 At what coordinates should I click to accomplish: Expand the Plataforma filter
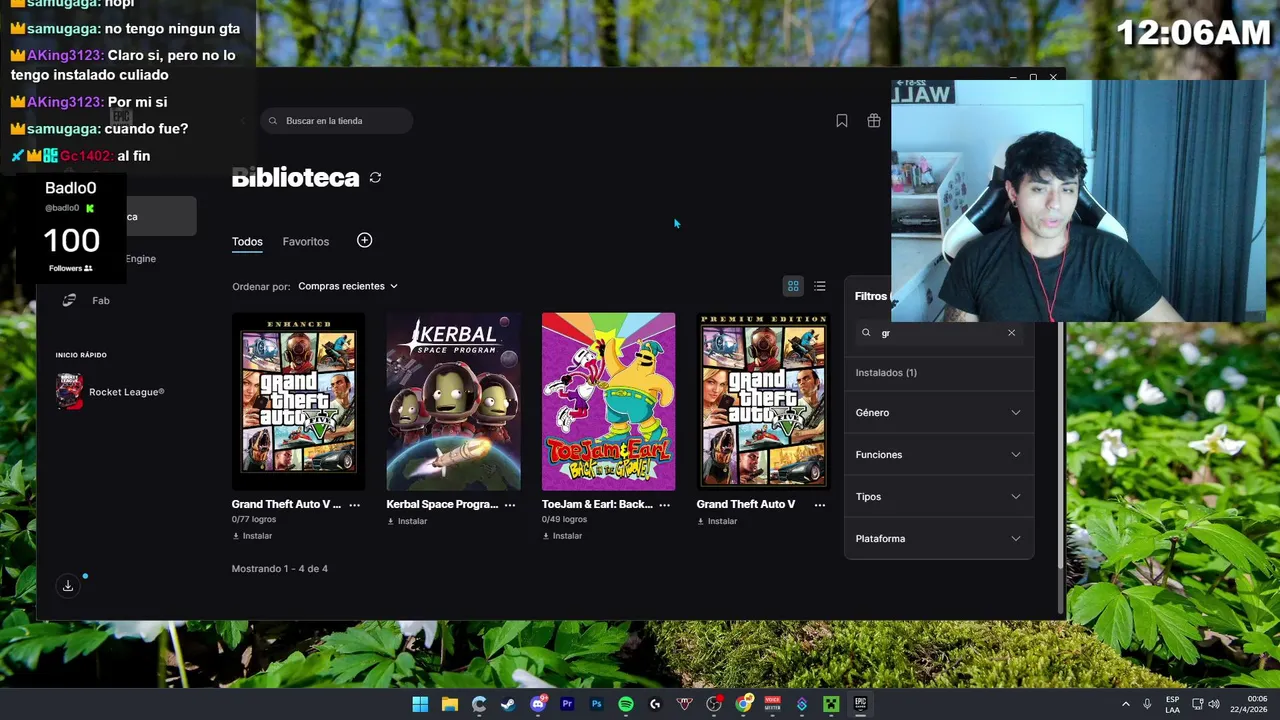tap(938, 538)
